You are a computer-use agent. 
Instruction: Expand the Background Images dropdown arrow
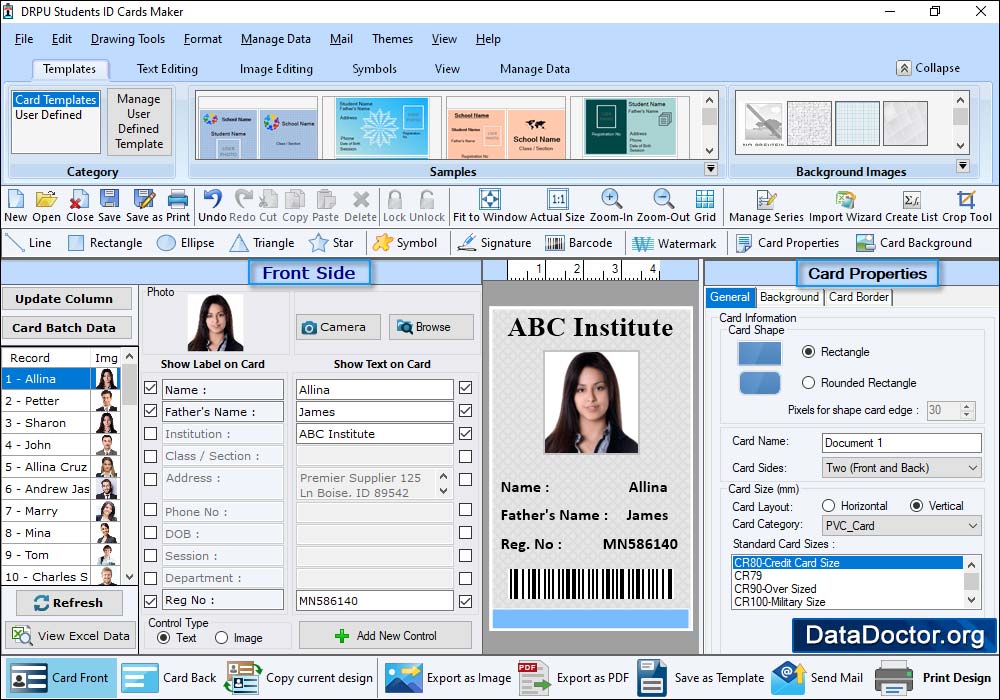(963, 166)
